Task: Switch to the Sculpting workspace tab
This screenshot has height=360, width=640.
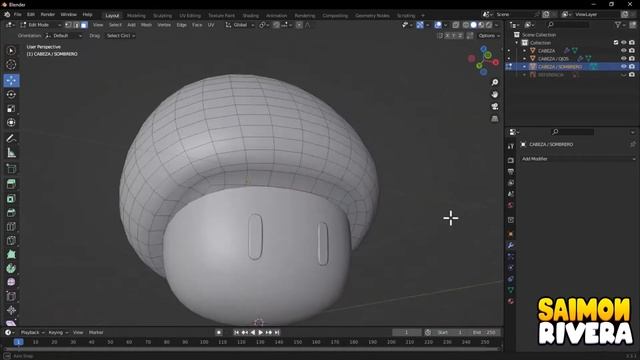Action: (162, 16)
